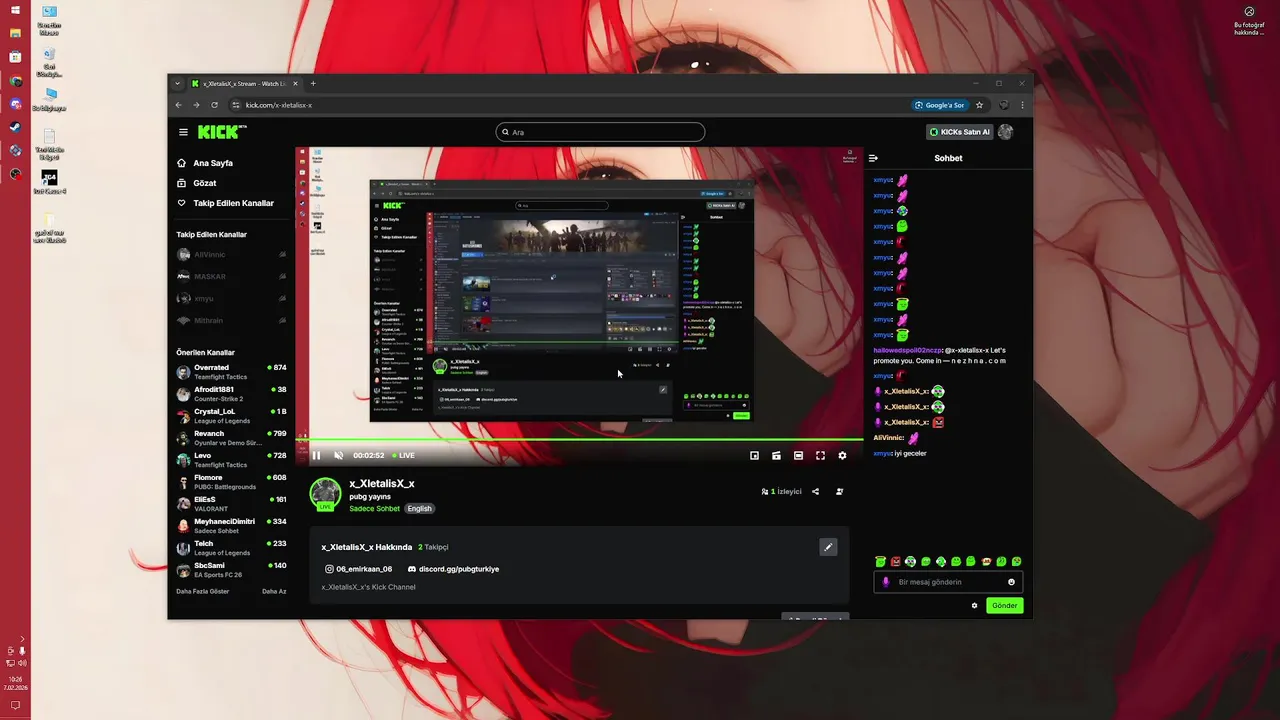The image size is (1280, 720).
Task: Open followed channel Mithrain
Action: click(x=231, y=320)
